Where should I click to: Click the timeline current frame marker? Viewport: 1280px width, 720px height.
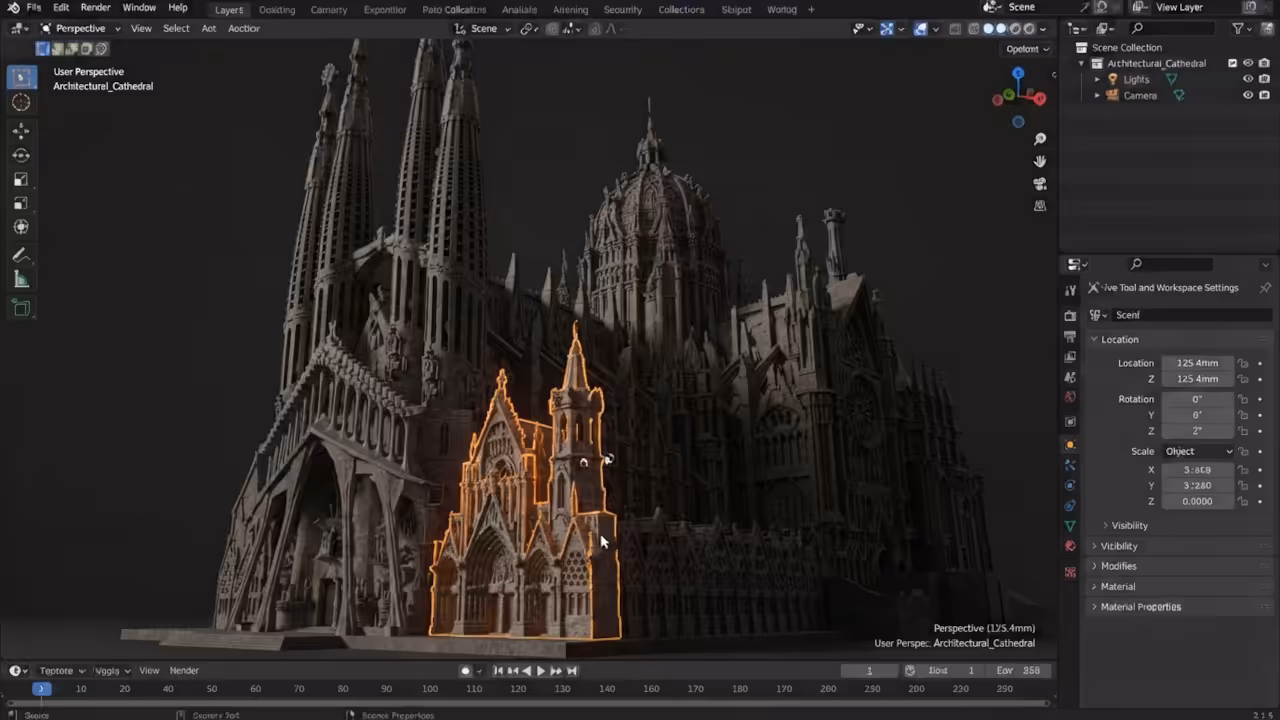41,688
